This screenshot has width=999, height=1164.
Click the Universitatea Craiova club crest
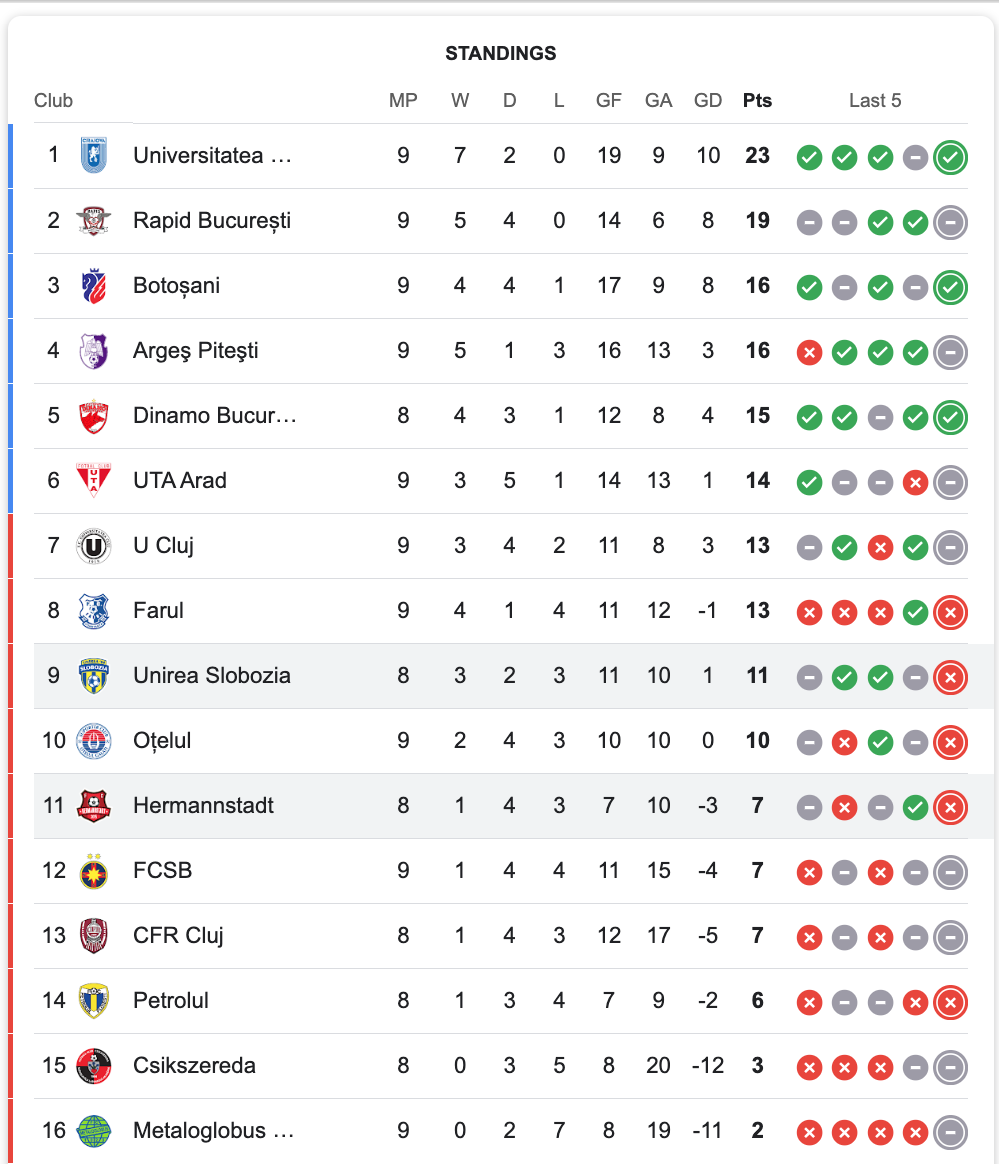(94, 155)
